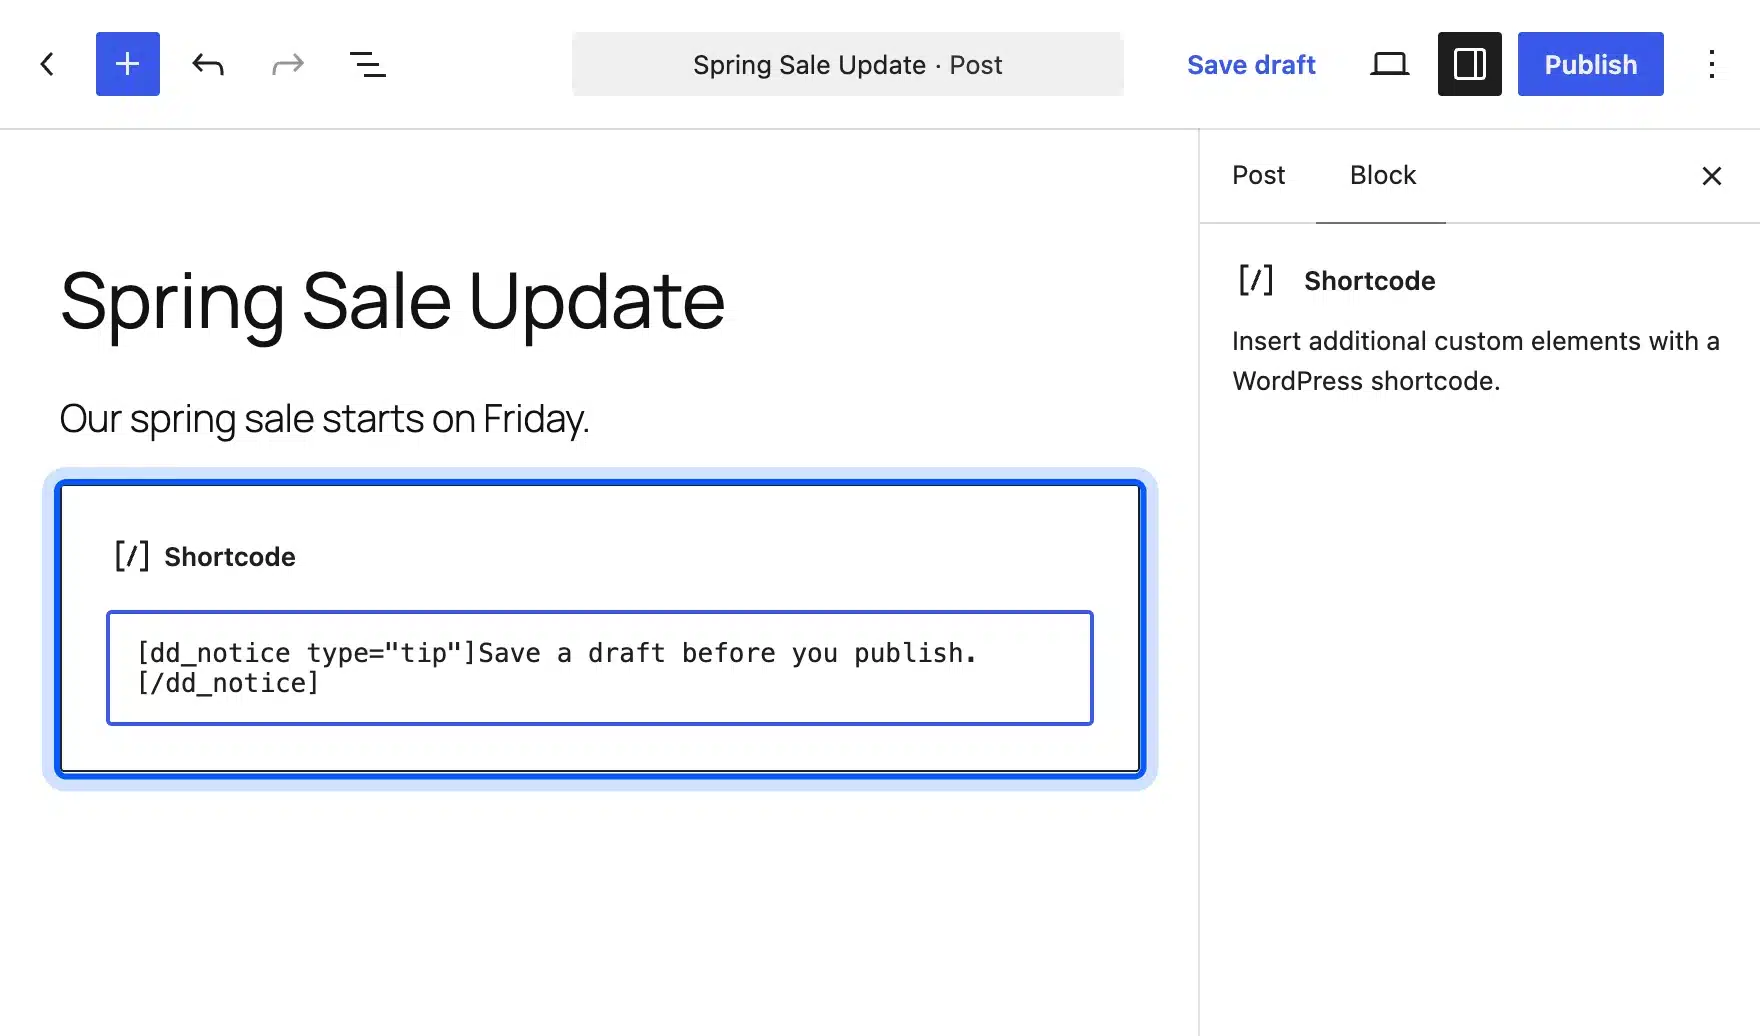1760x1036 pixels.
Task: Open the Document Overview list view
Action: pos(368,64)
